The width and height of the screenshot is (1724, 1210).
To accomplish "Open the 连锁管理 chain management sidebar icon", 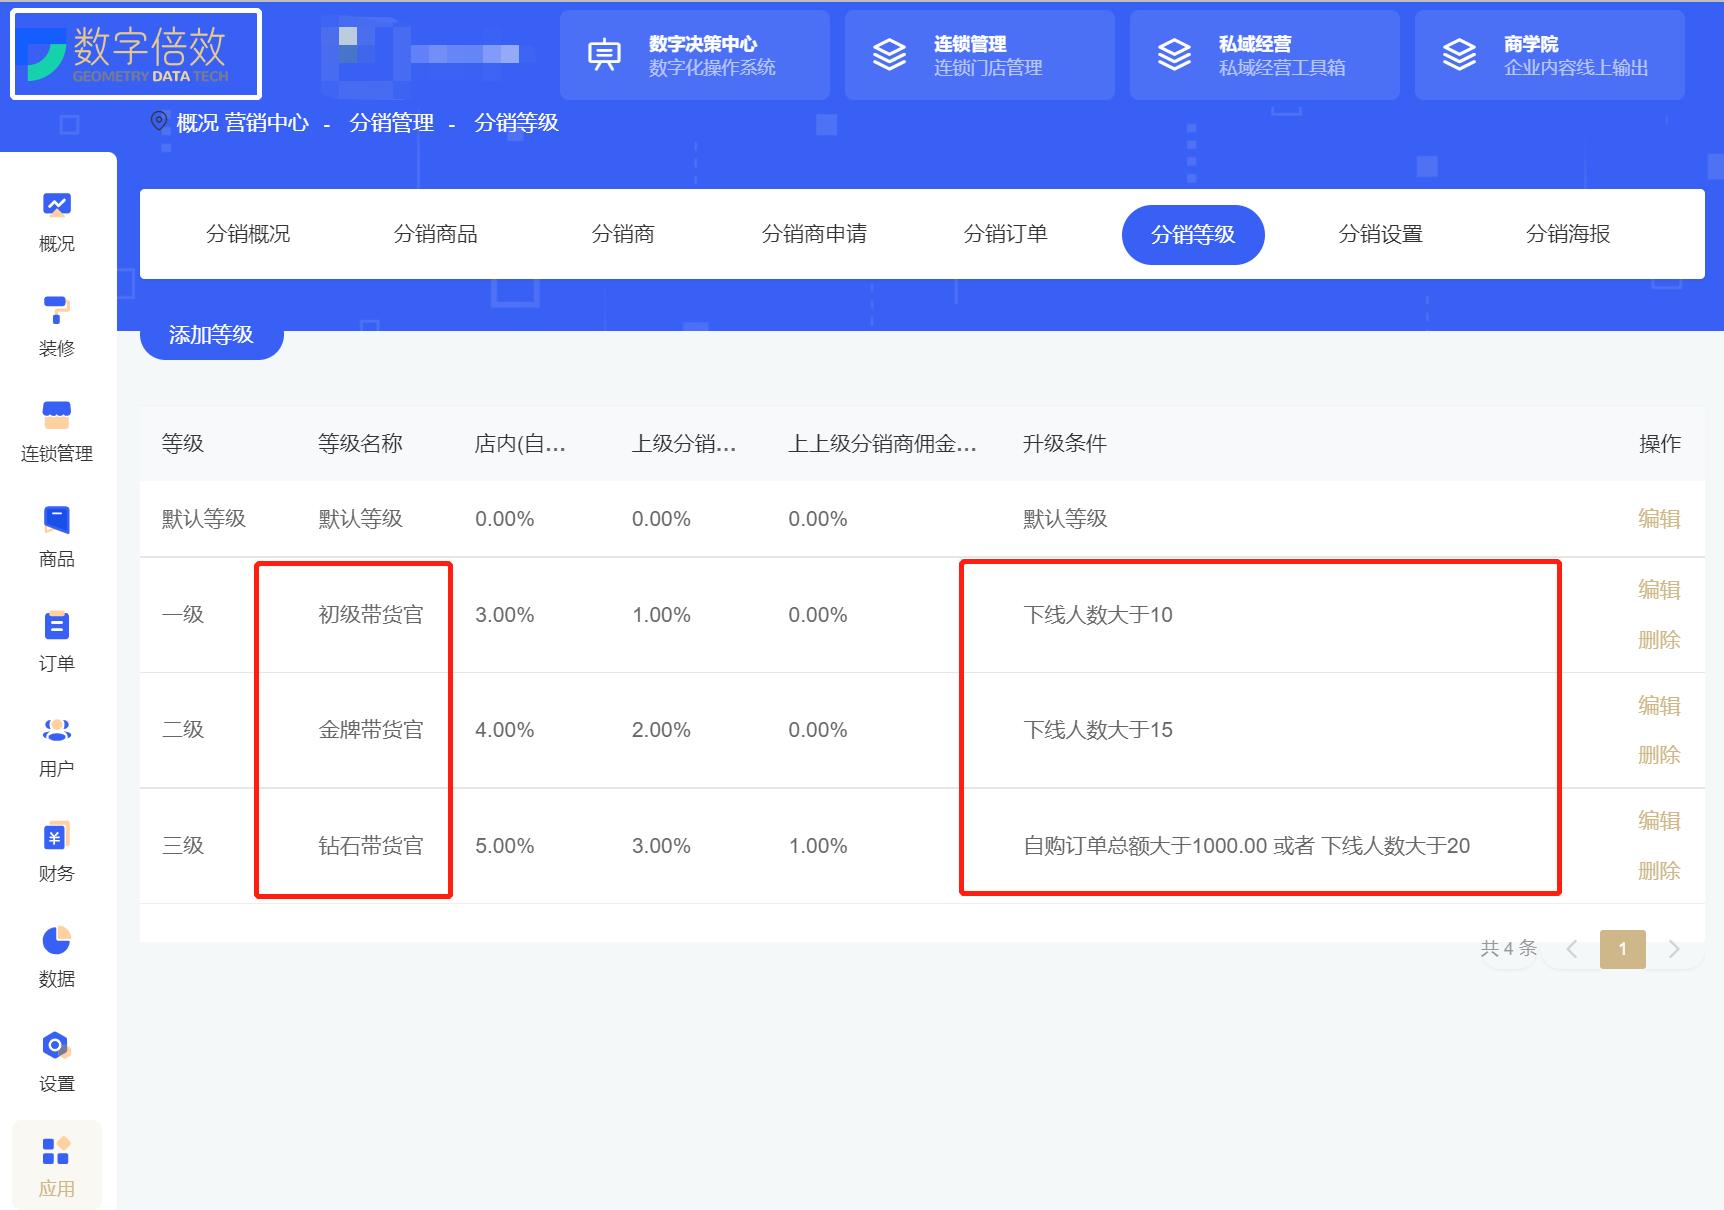I will 56,430.
